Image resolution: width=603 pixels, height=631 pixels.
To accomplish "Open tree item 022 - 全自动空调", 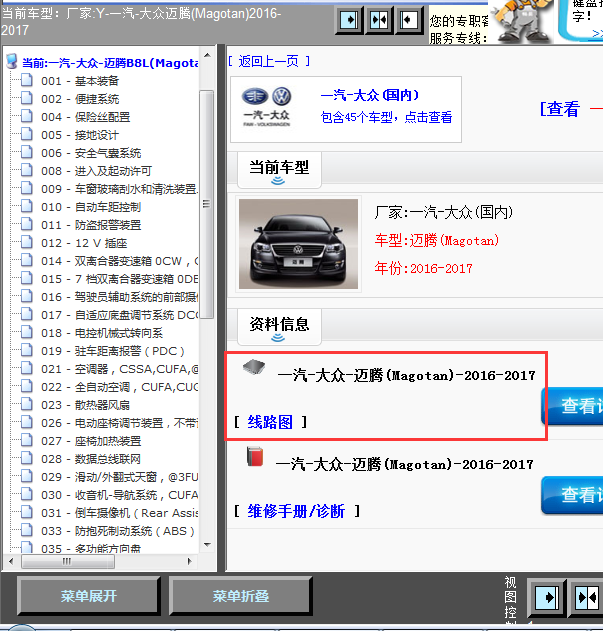I will coord(120,387).
